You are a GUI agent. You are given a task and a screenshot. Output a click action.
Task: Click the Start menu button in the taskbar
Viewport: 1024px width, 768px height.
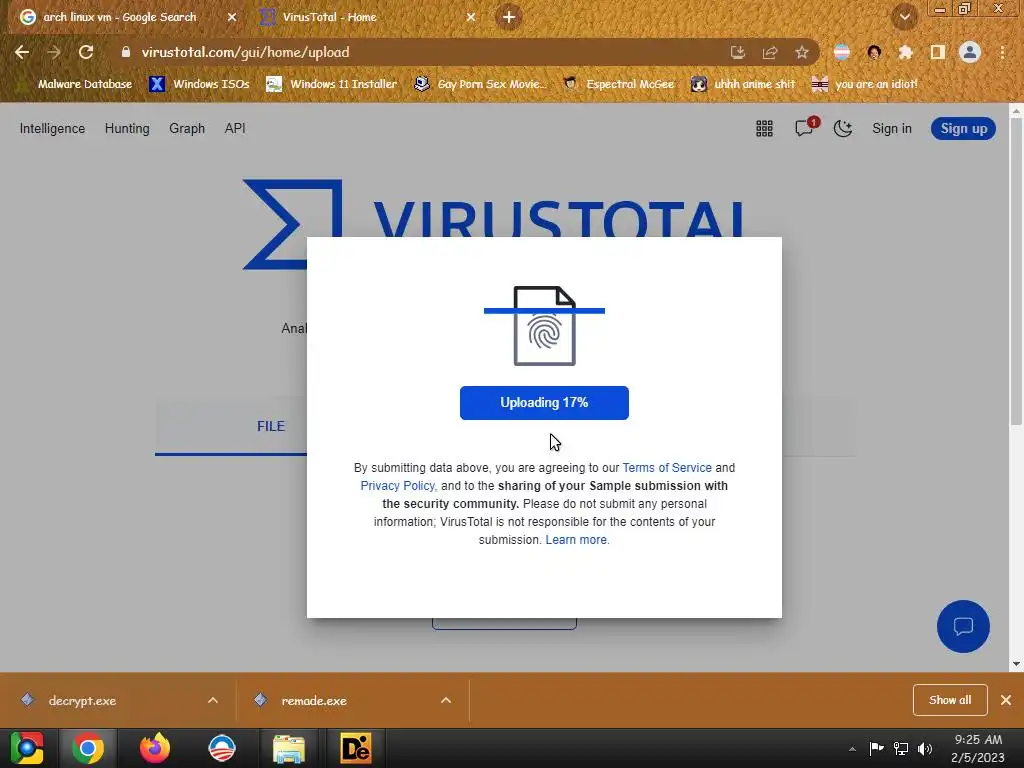point(27,748)
